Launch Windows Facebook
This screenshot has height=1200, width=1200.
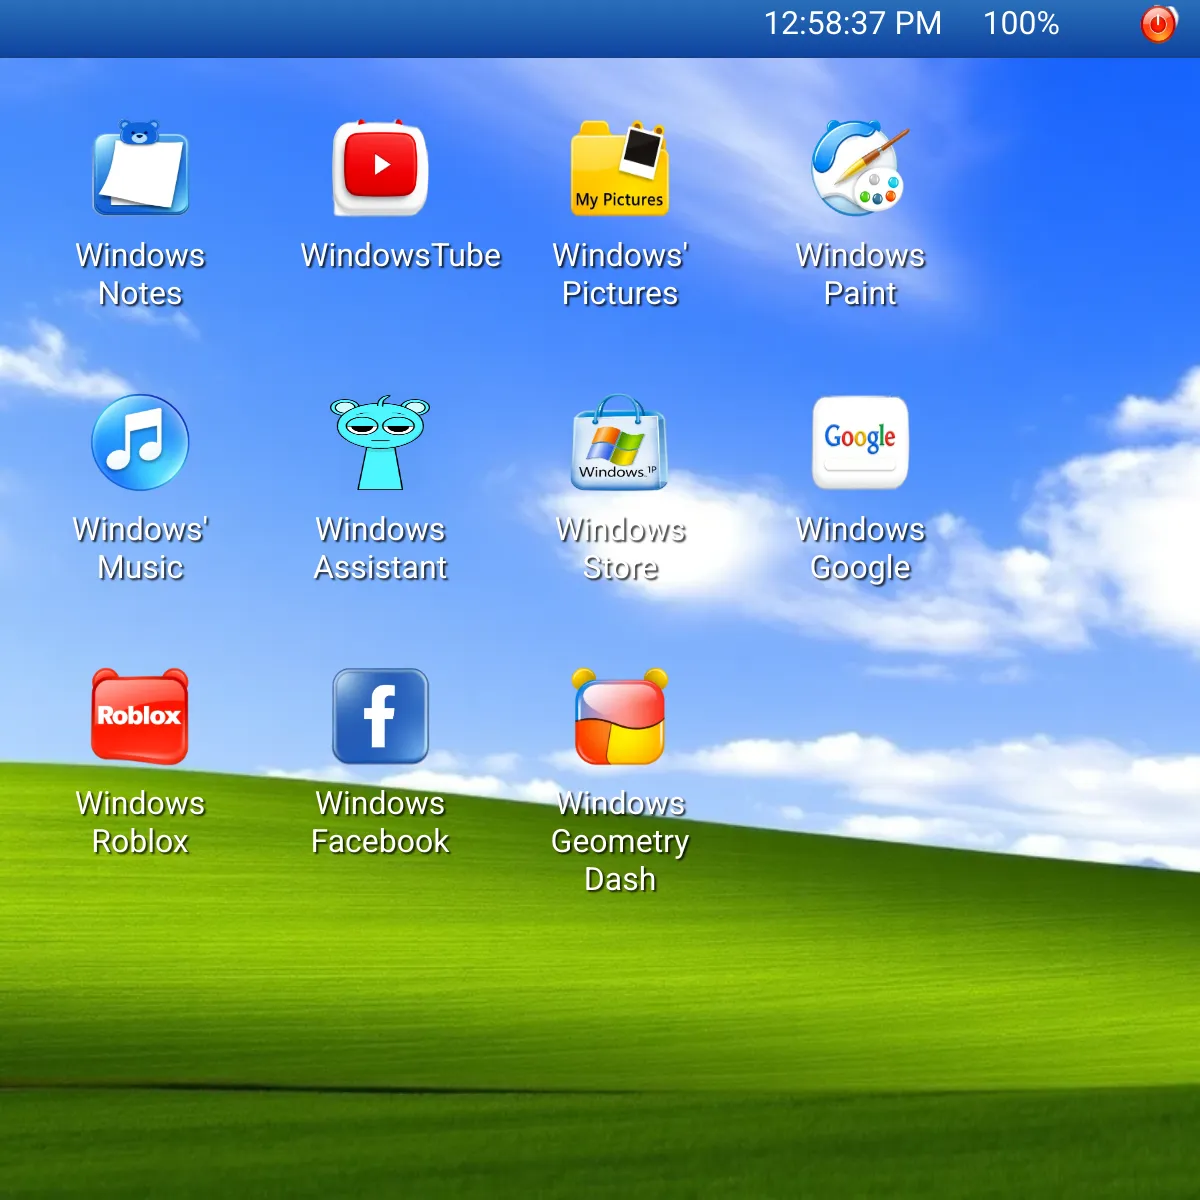[x=380, y=716]
